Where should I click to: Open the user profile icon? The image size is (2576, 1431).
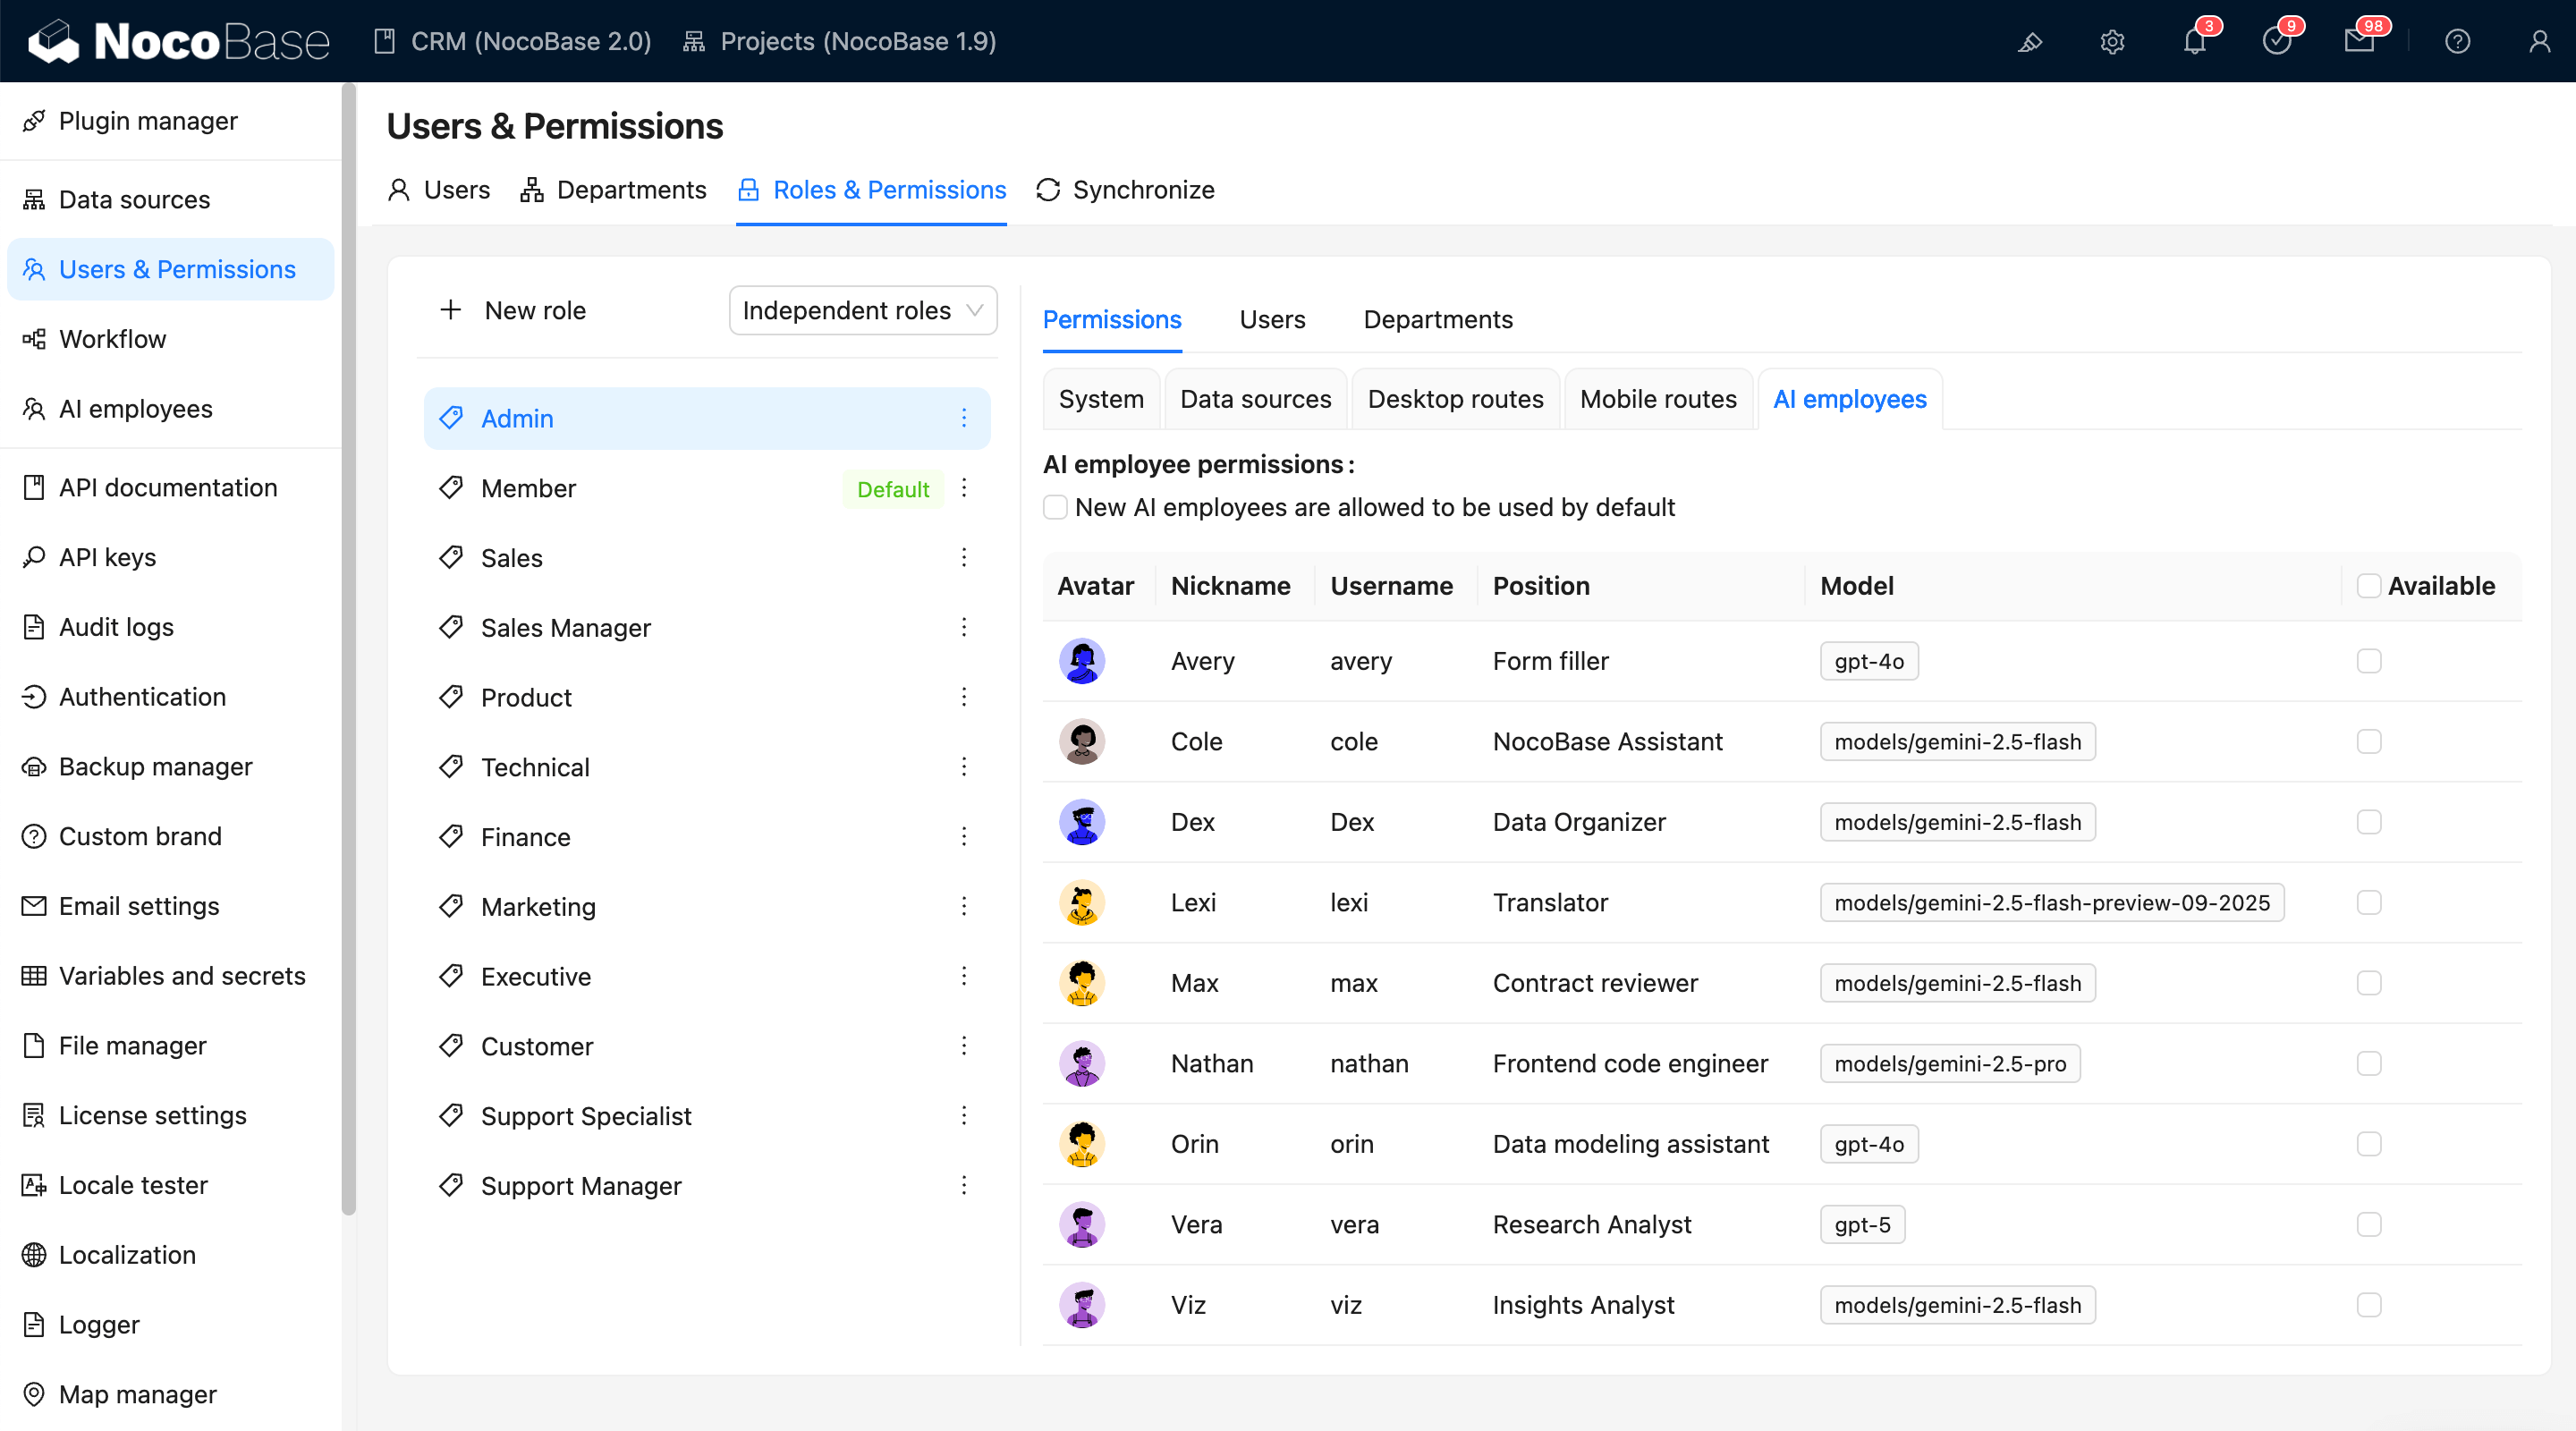(2539, 41)
